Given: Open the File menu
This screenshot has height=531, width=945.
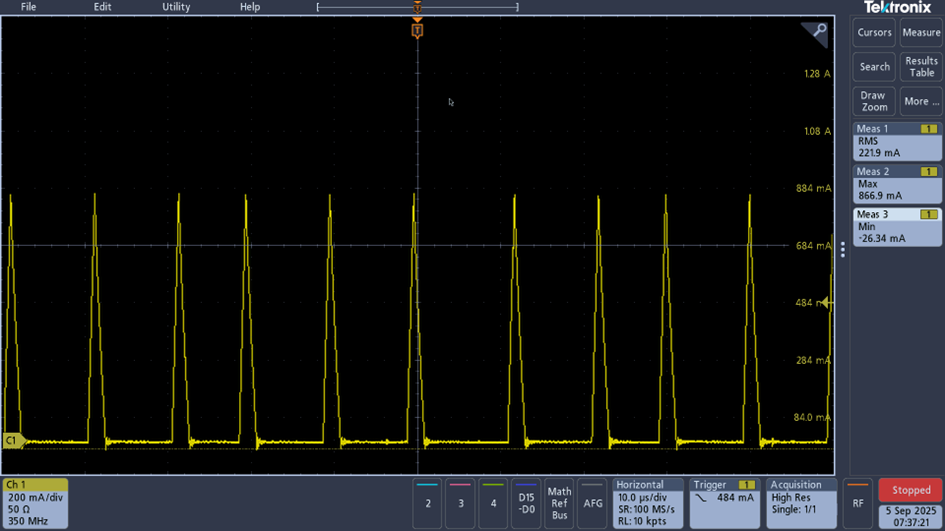Looking at the screenshot, I should (x=29, y=7).
